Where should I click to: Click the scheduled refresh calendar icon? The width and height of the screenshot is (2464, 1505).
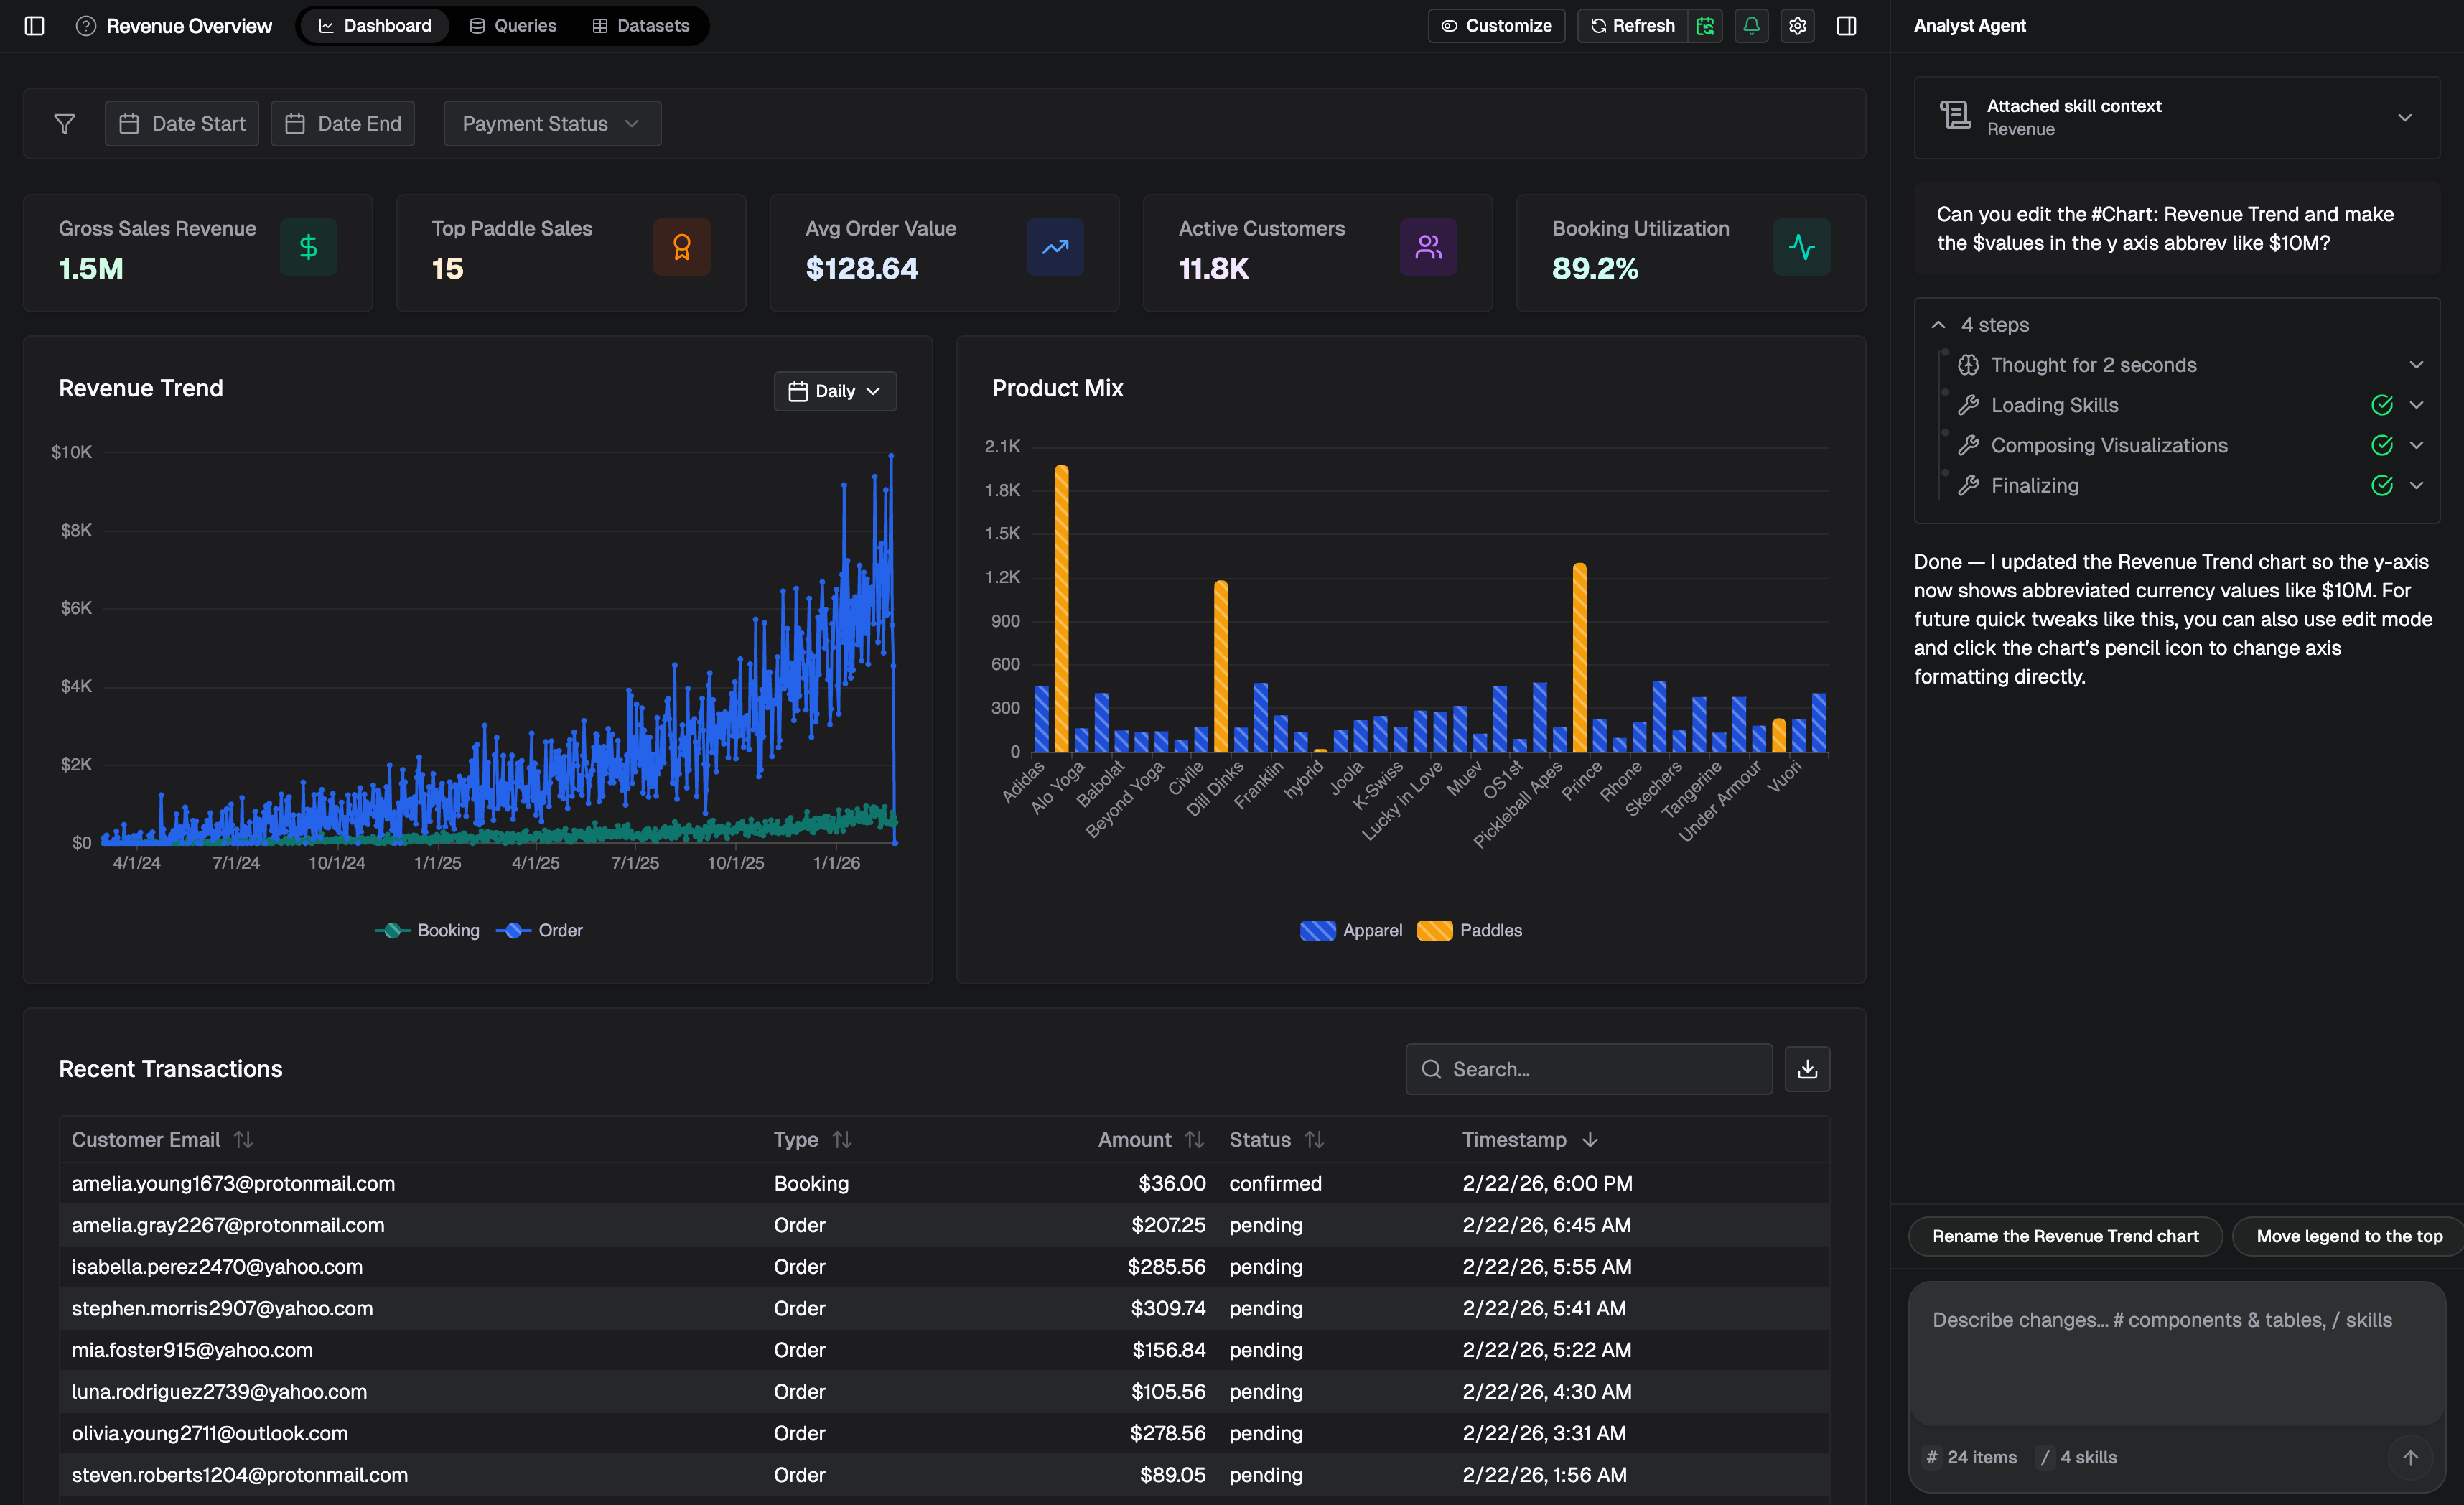click(1706, 26)
